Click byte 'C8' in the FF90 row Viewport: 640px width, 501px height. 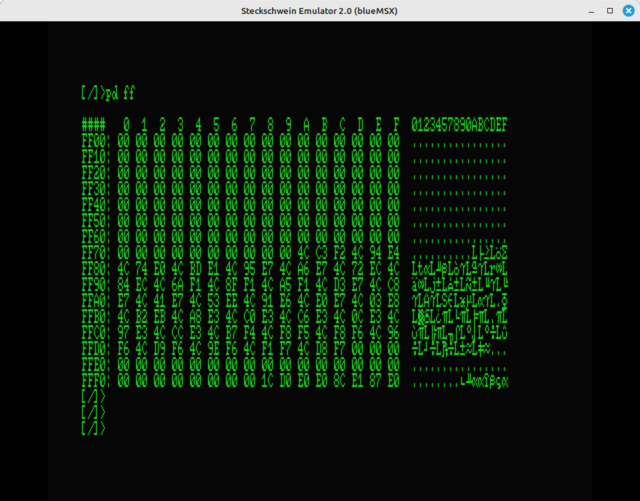tap(393, 285)
